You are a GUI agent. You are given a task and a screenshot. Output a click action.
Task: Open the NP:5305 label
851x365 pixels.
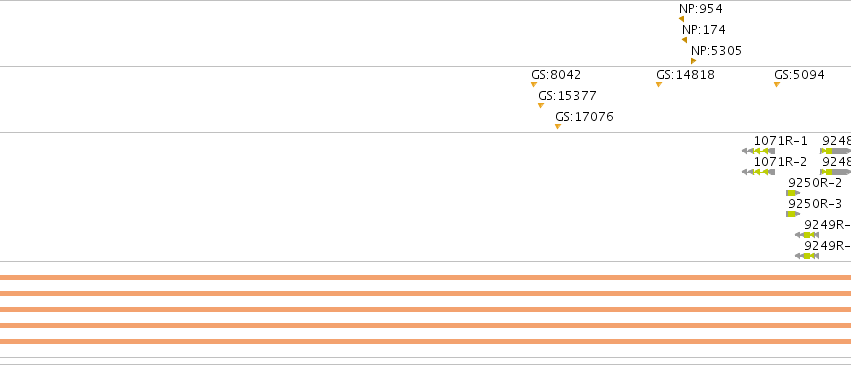pyautogui.click(x=716, y=51)
